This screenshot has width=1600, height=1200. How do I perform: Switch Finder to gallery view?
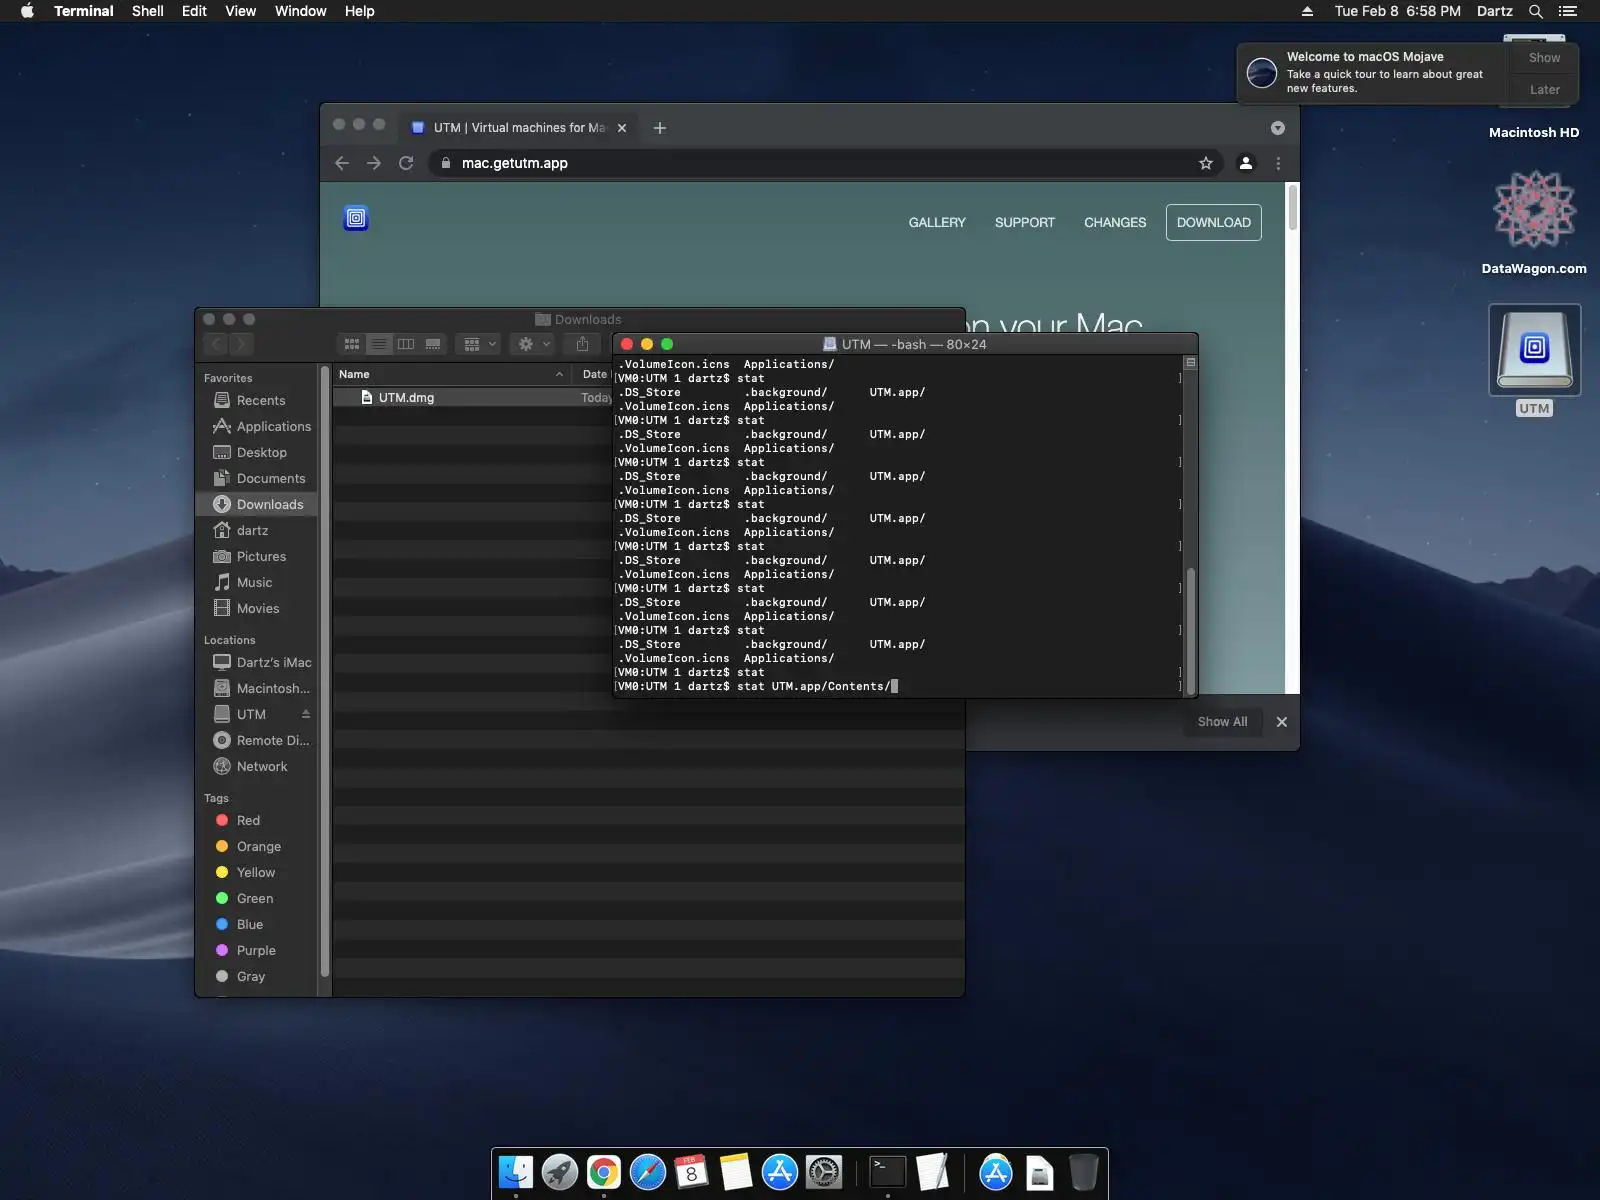click(x=433, y=344)
